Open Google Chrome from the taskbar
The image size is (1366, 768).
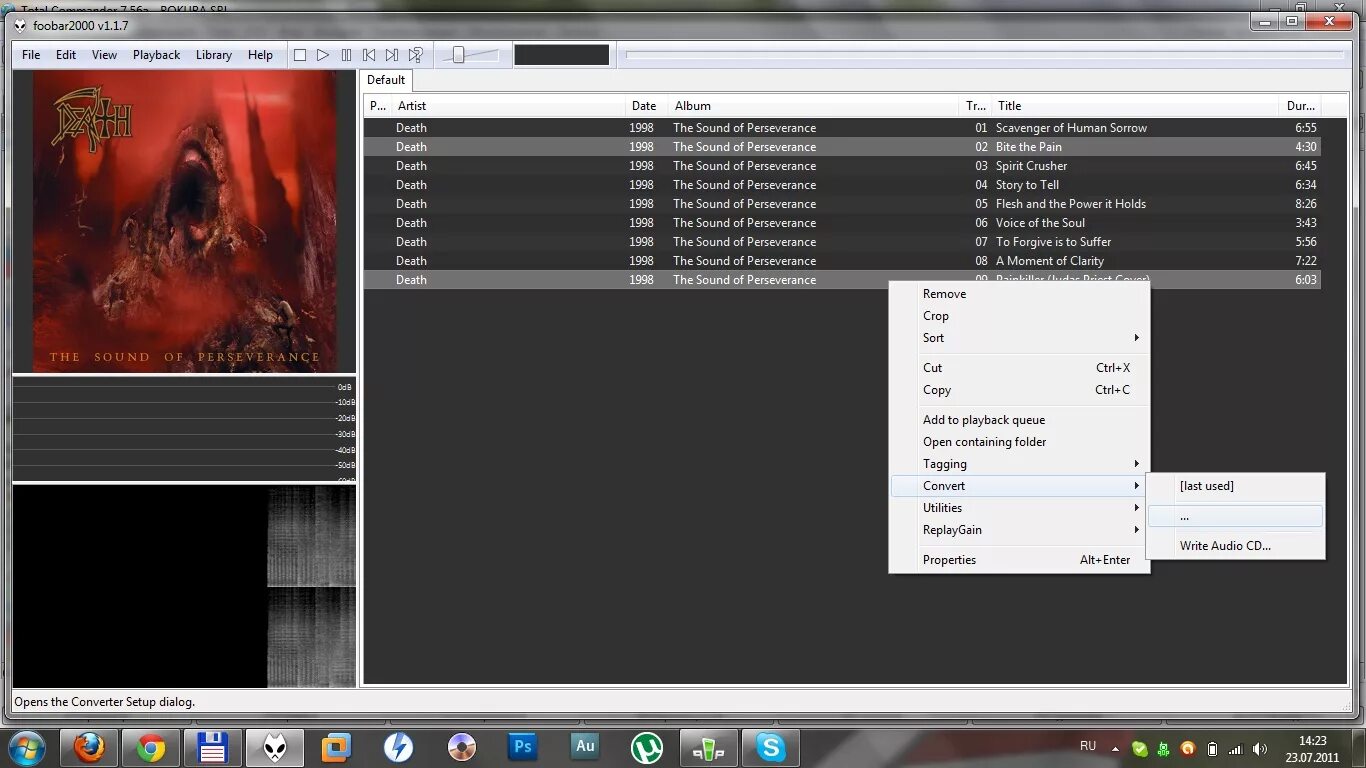point(151,747)
